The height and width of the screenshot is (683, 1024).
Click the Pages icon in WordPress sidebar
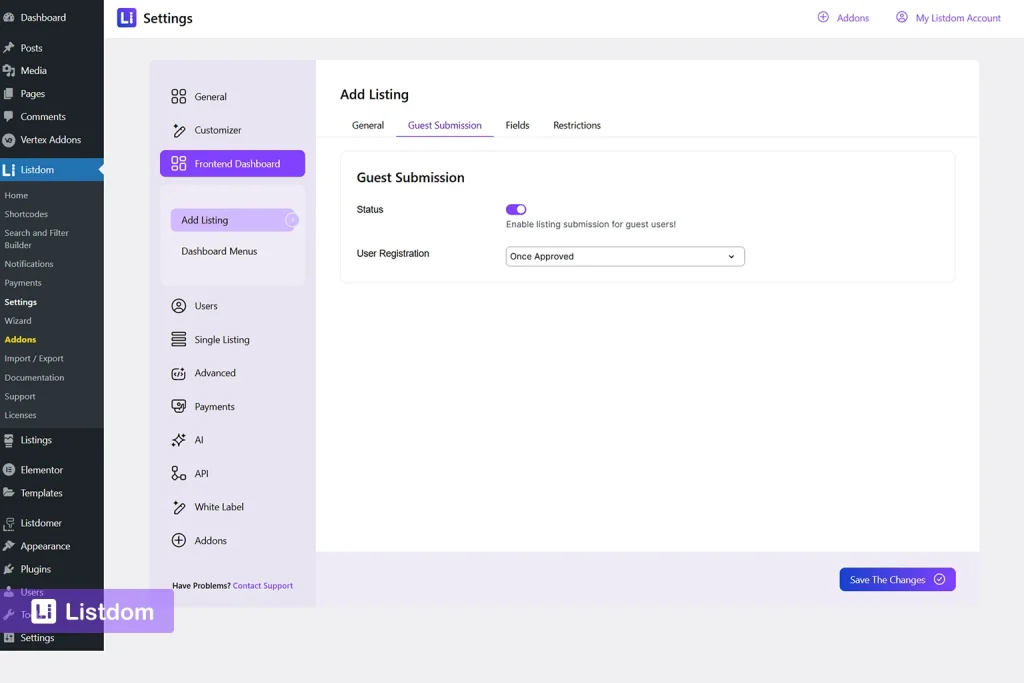(x=8, y=93)
